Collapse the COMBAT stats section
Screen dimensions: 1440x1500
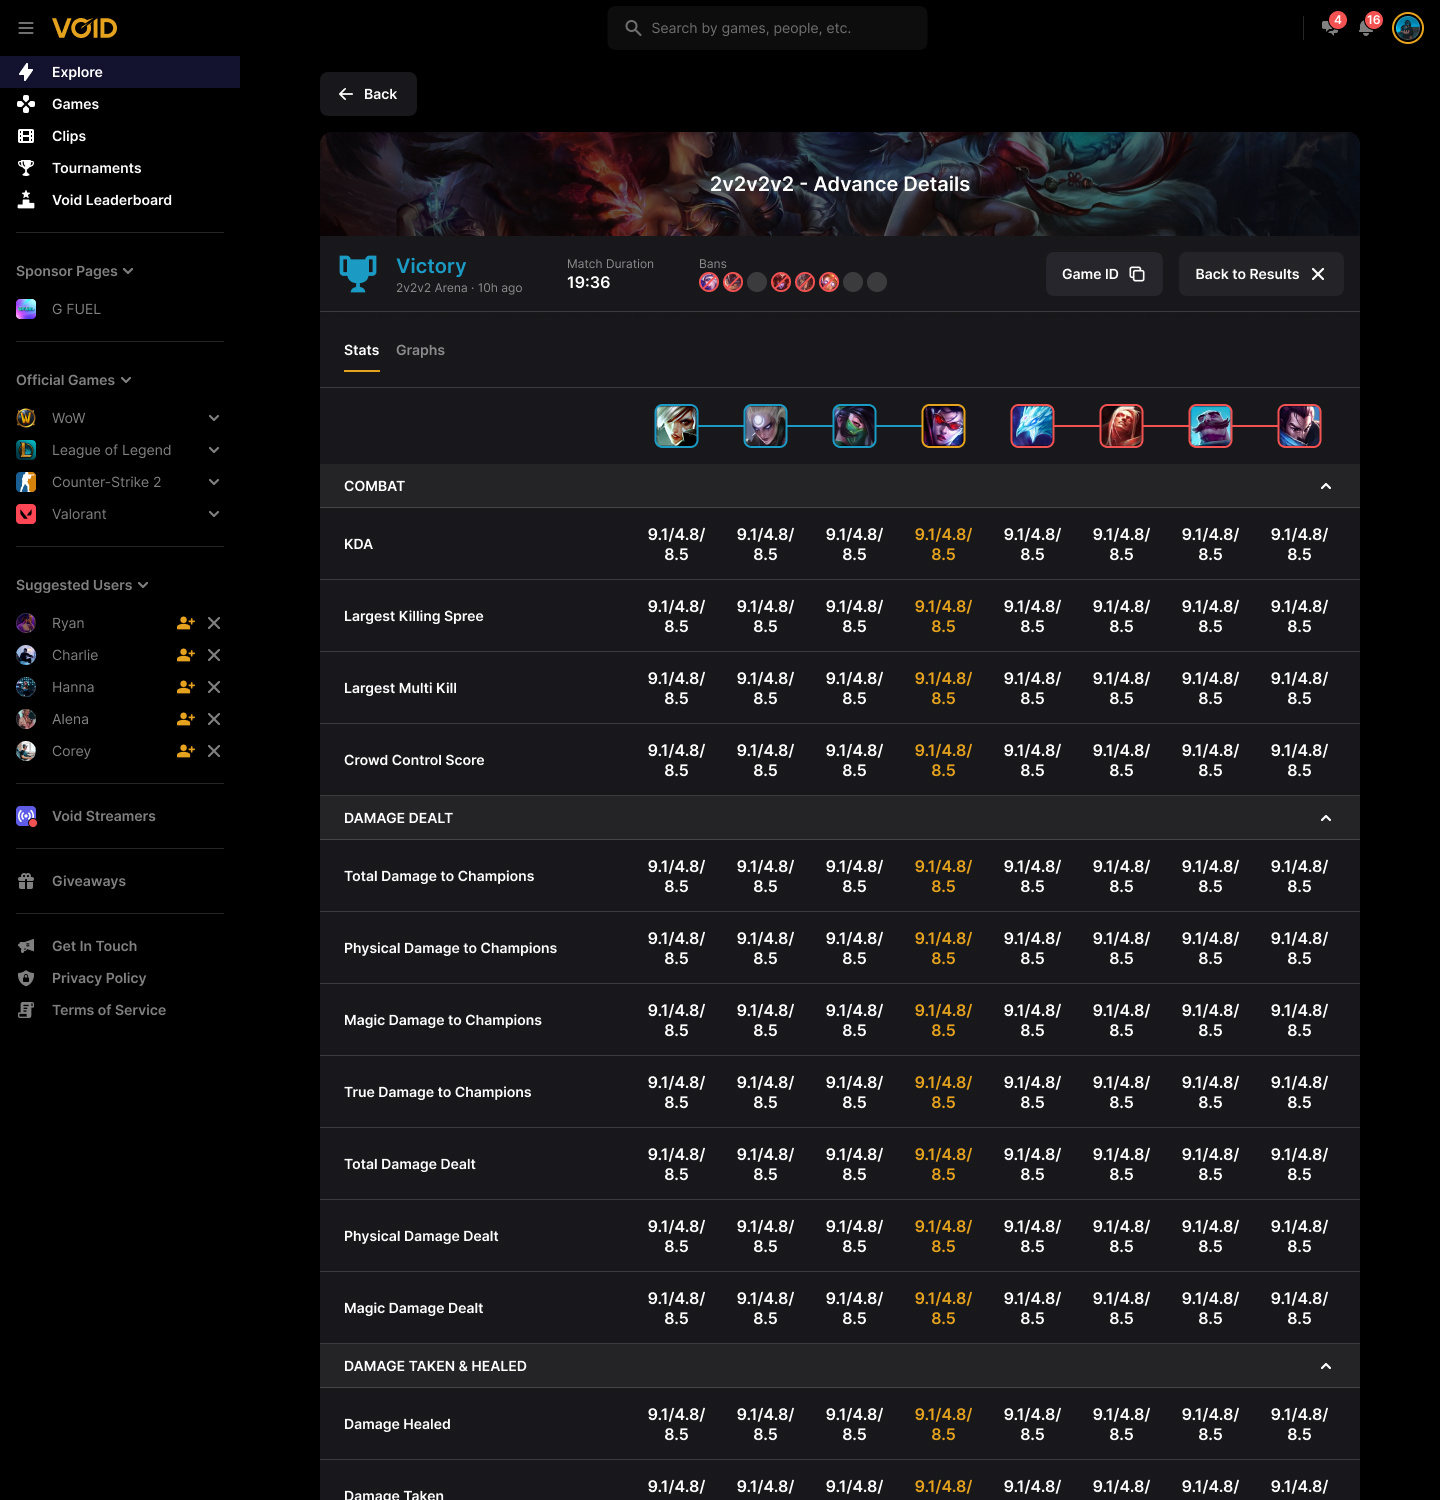coord(1326,486)
